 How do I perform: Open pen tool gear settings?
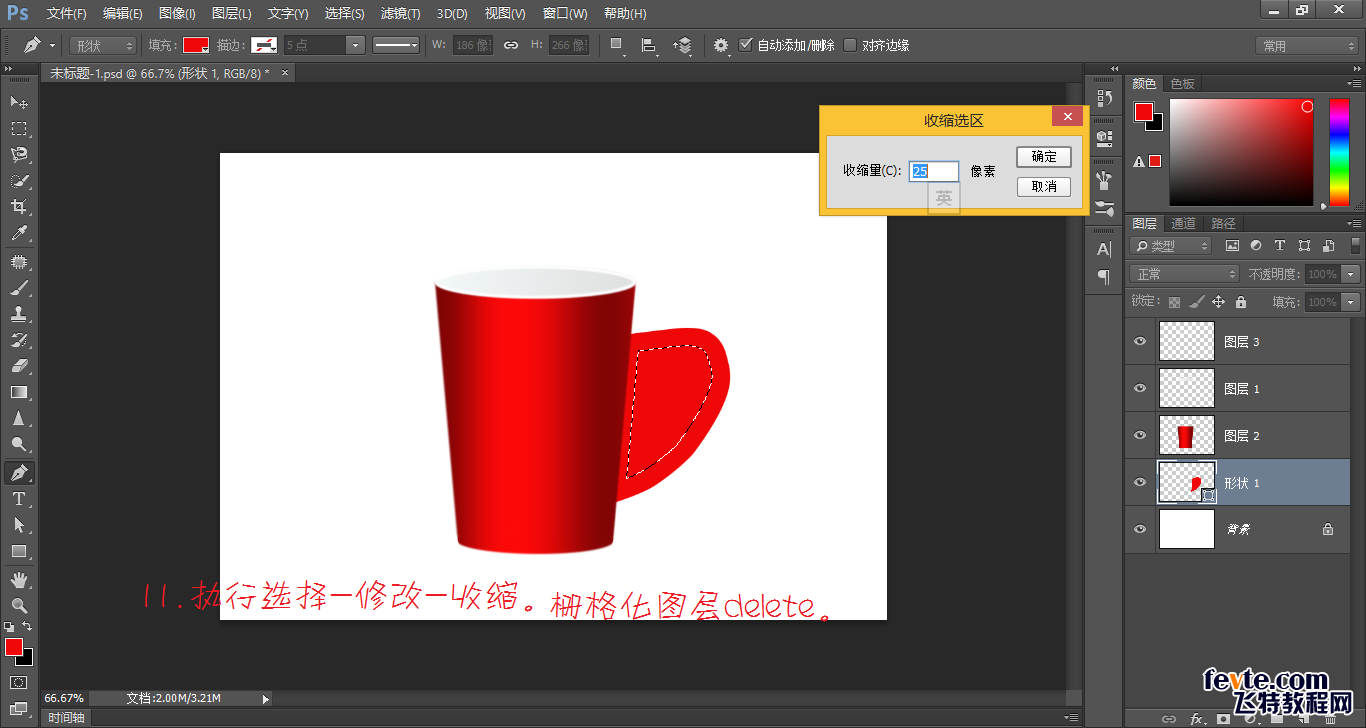coord(721,46)
